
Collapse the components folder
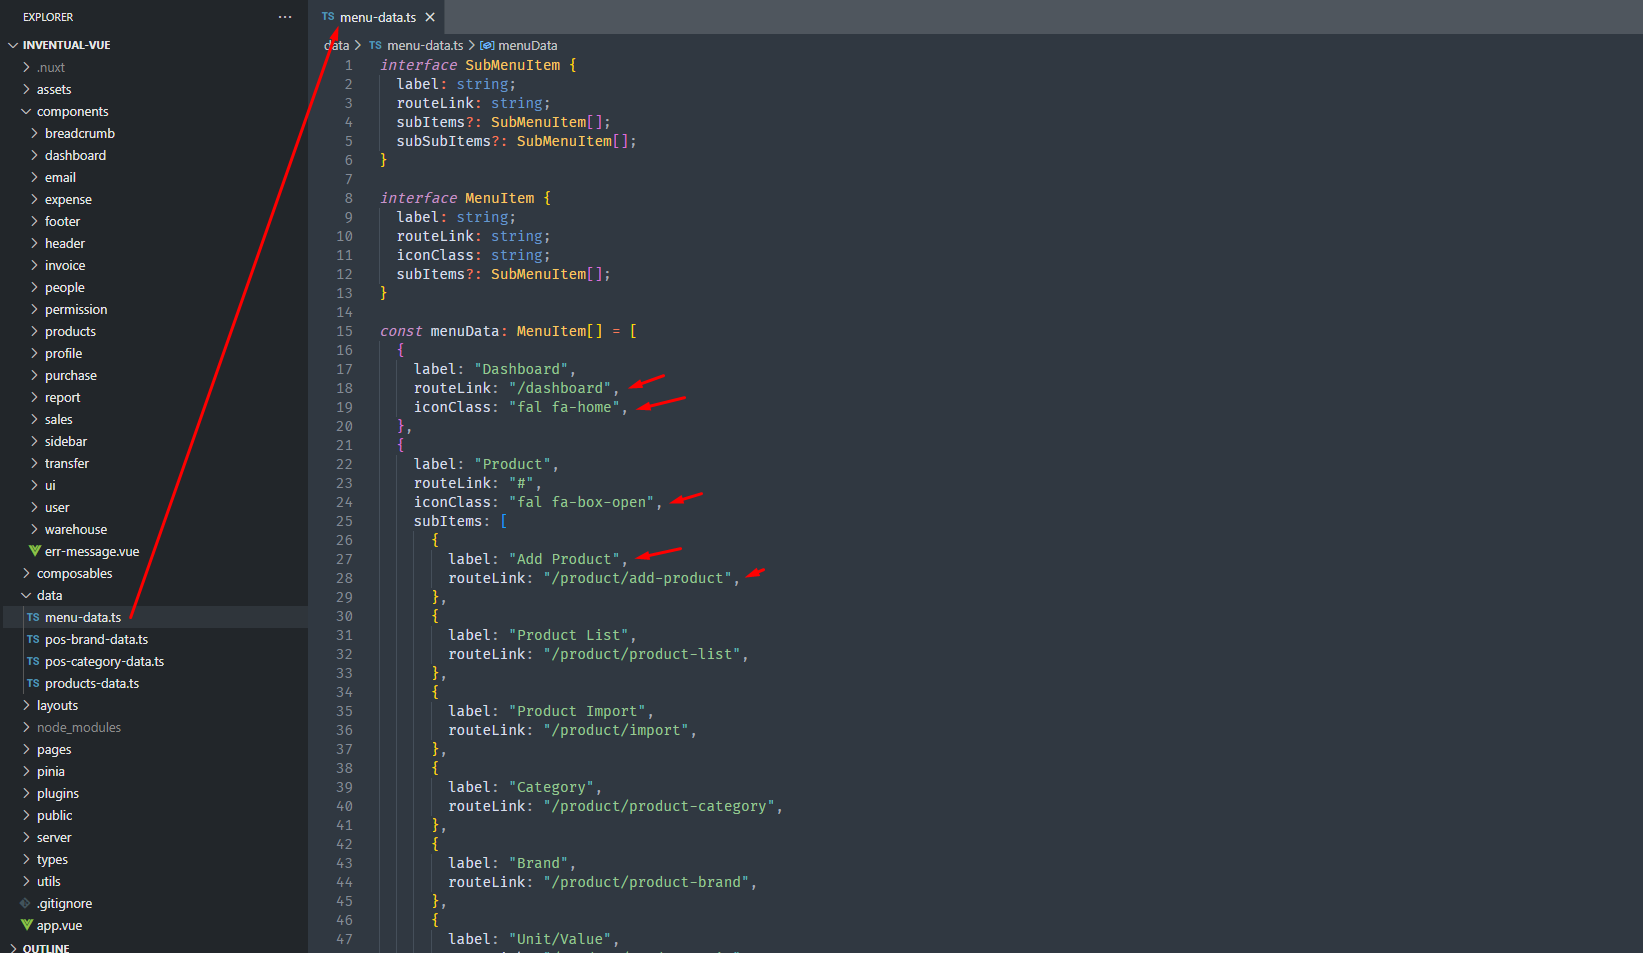coord(72,111)
